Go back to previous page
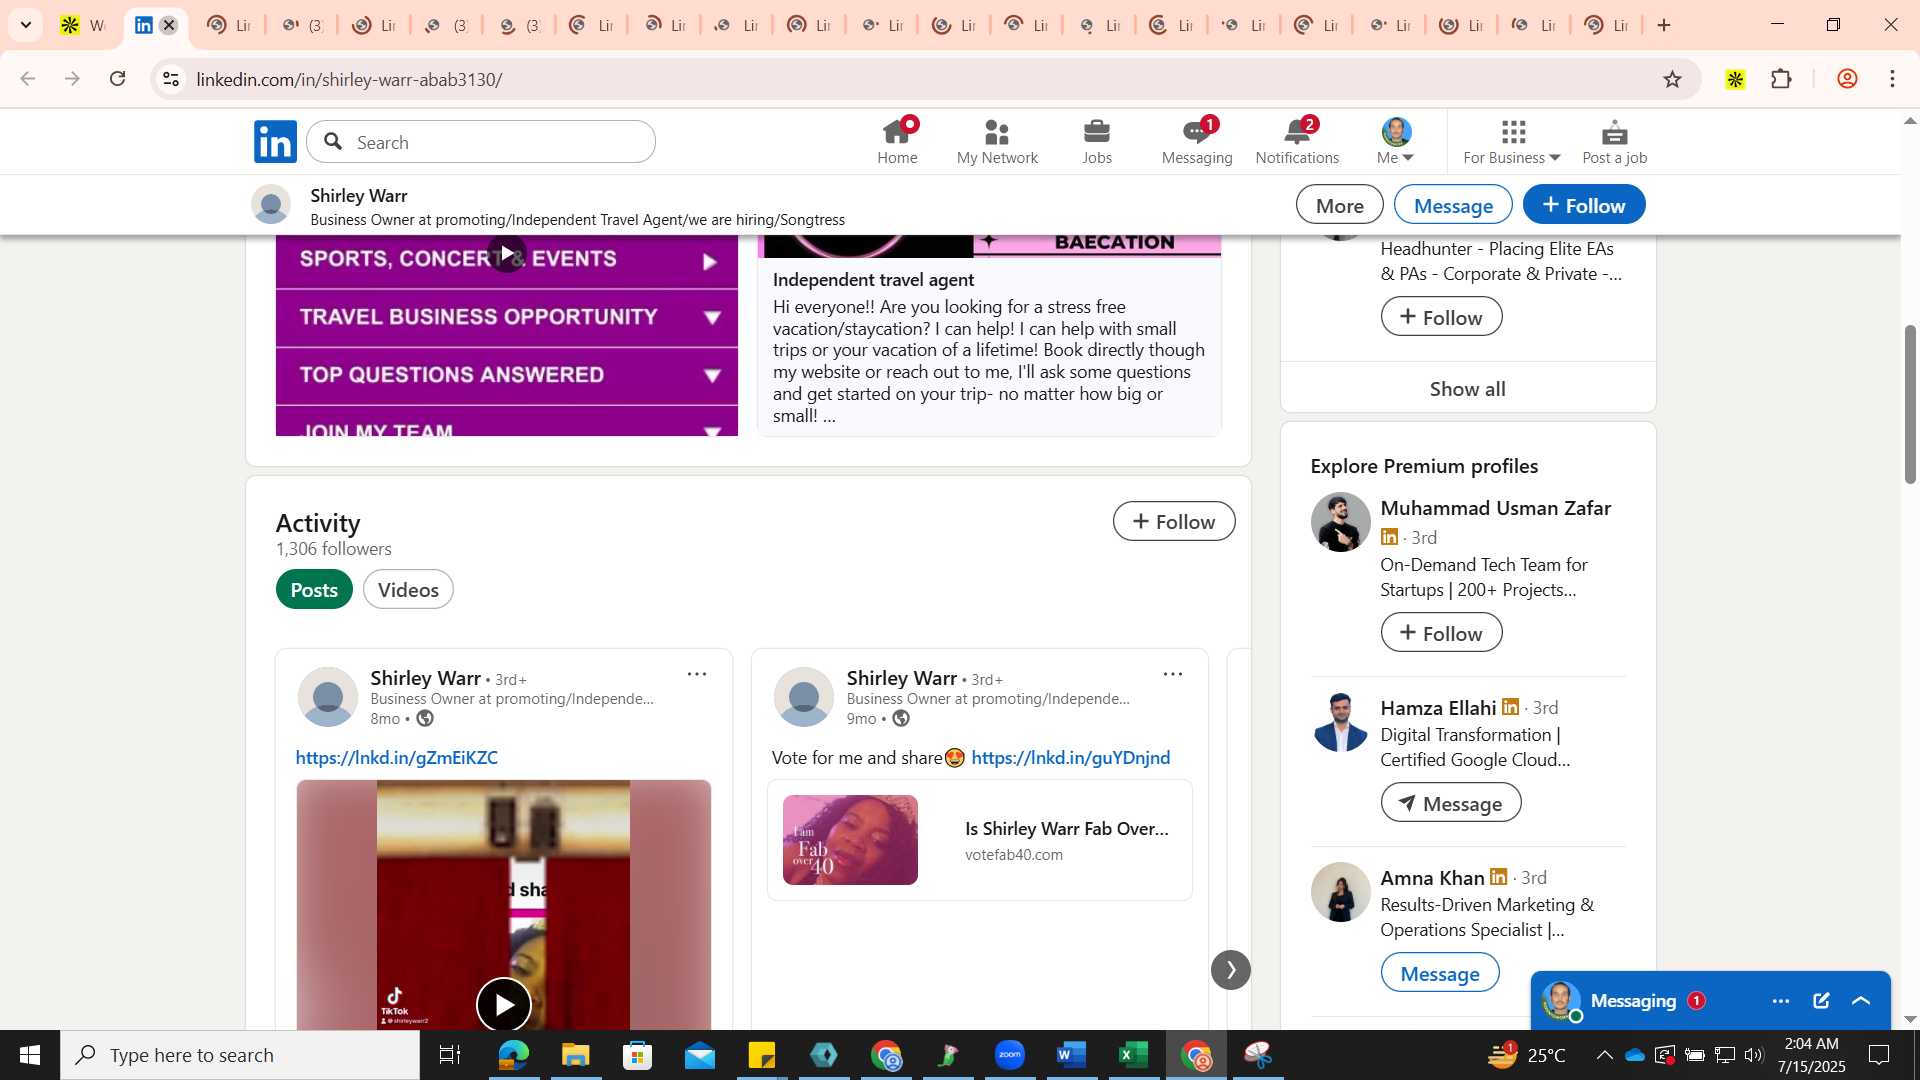Viewport: 1920px width, 1080px height. [28, 79]
